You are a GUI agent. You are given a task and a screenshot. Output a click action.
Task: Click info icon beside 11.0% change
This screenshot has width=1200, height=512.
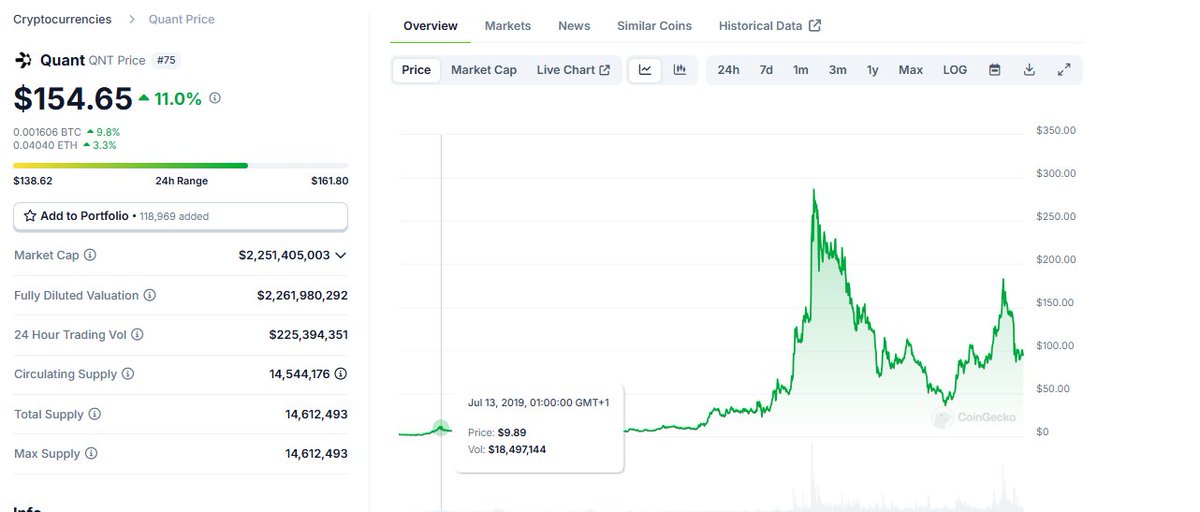tap(215, 98)
